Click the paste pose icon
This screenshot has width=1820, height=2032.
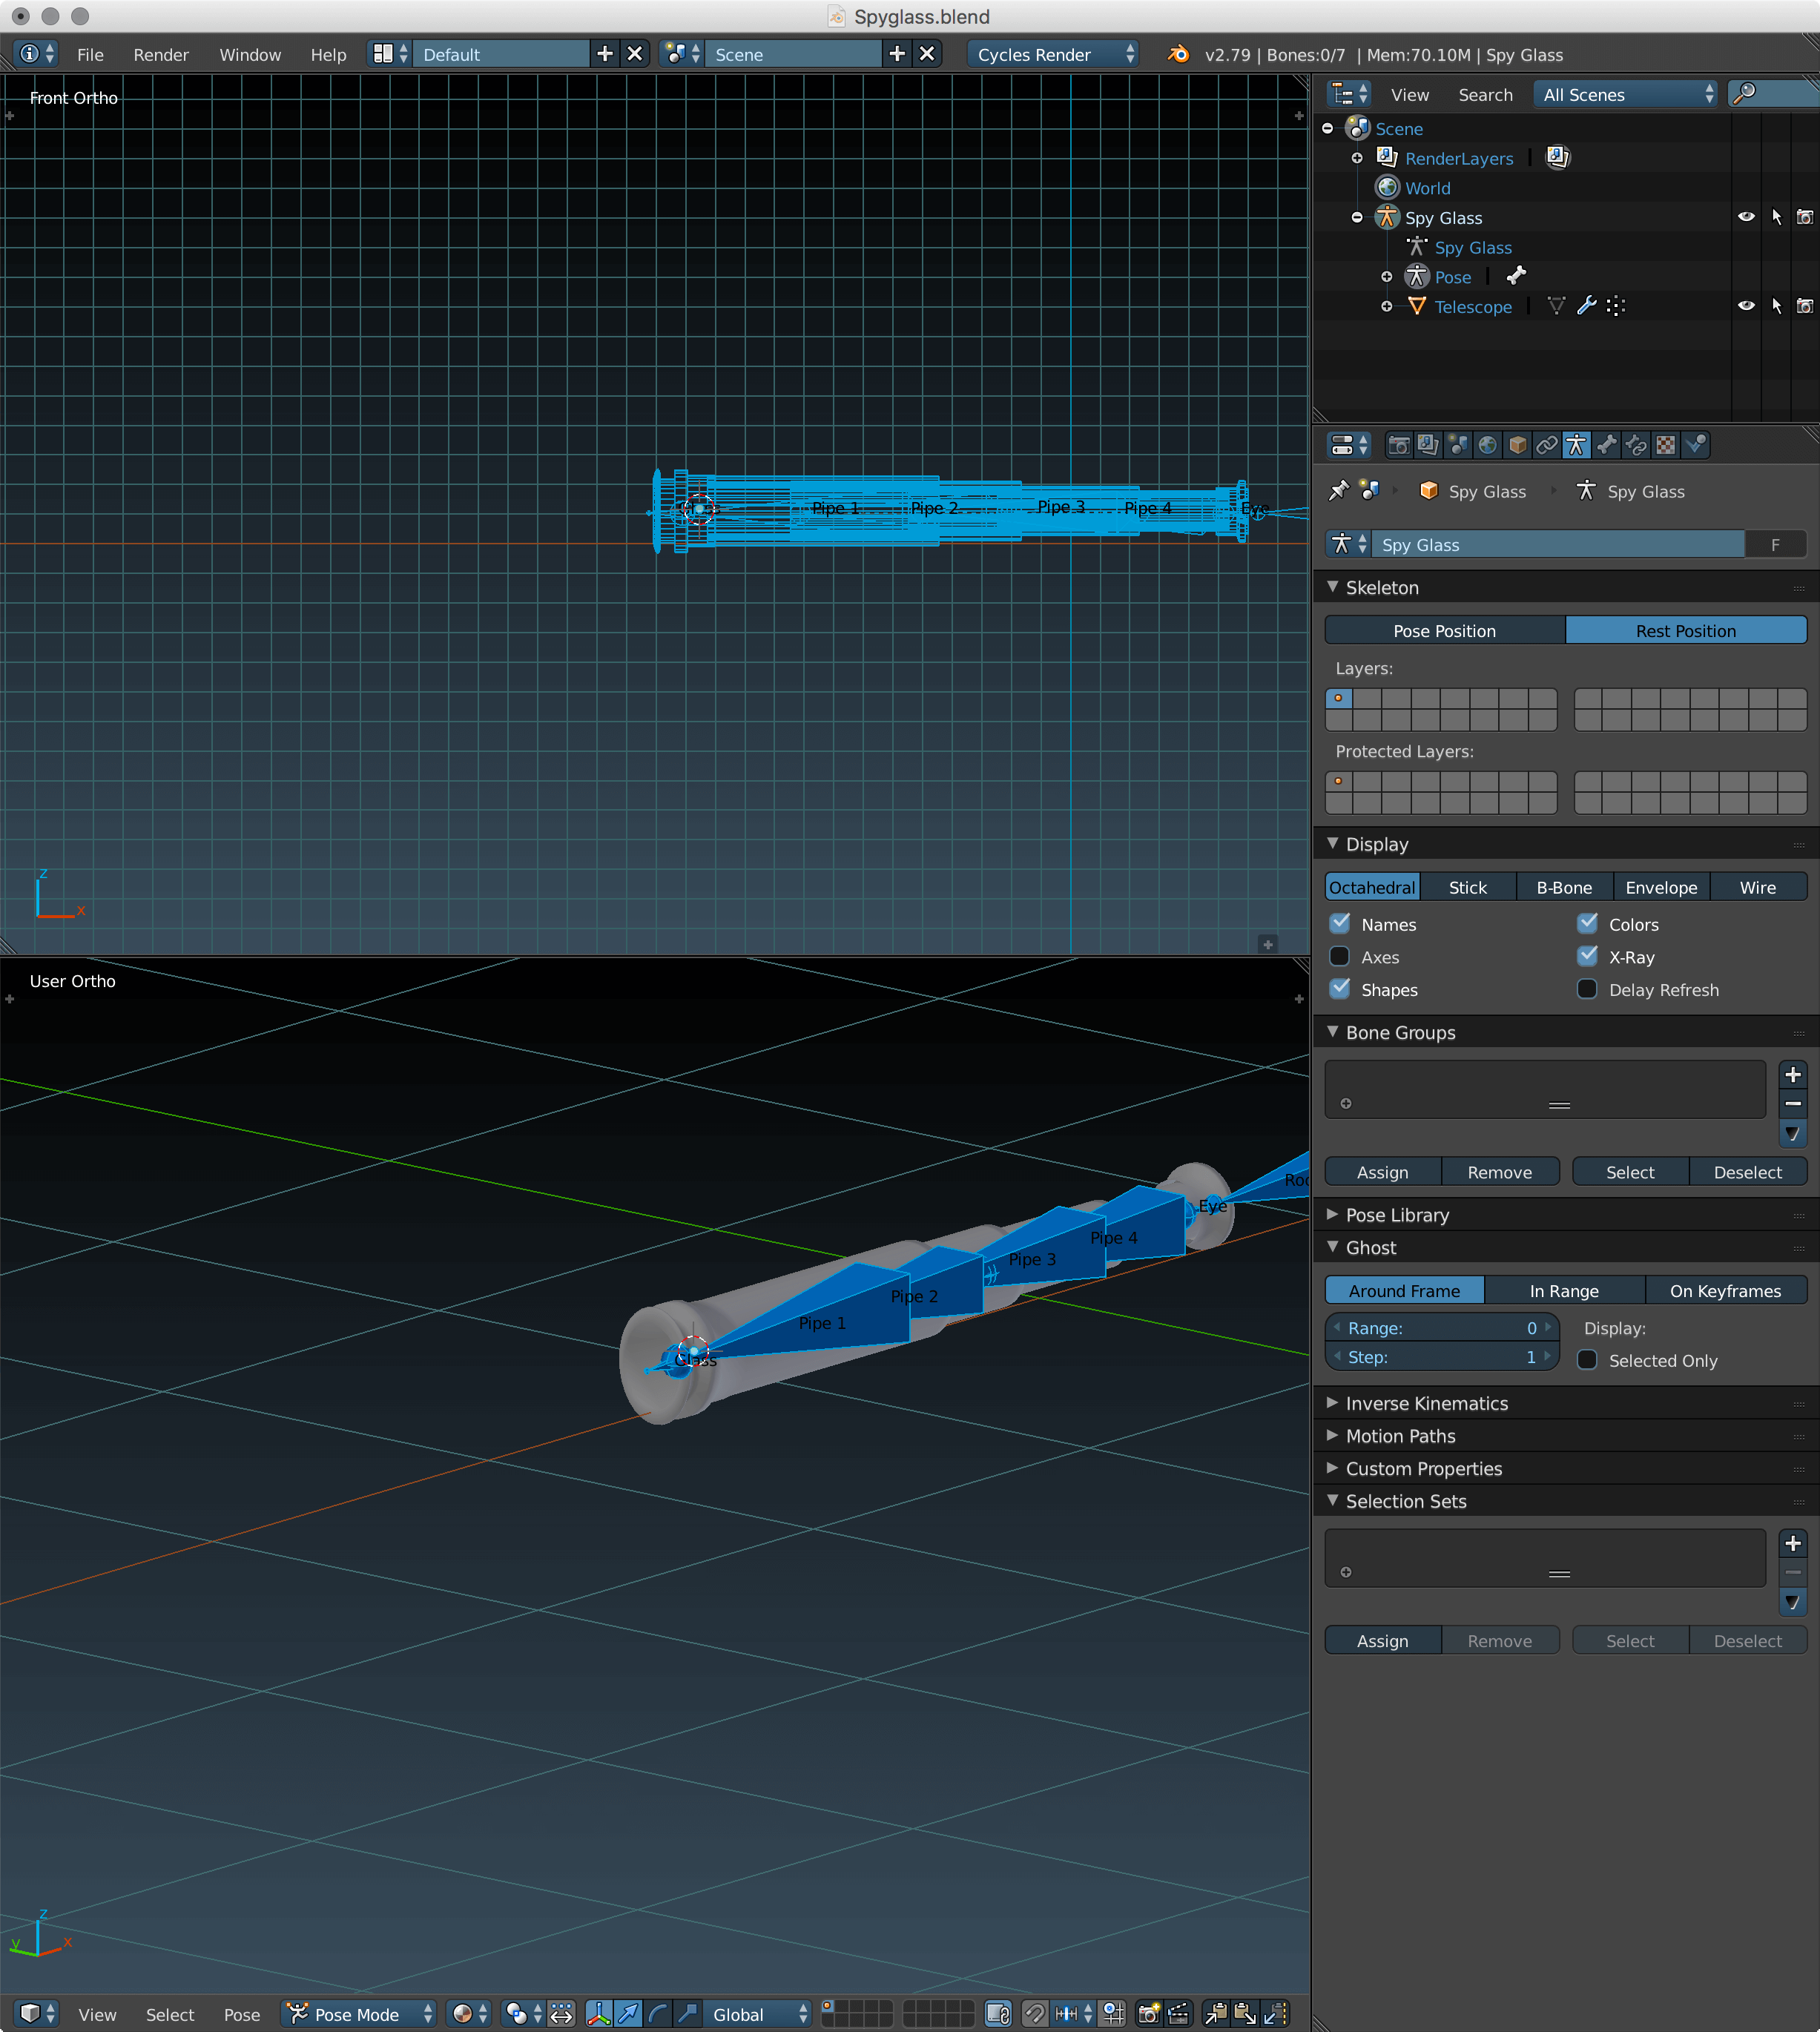1245,2013
